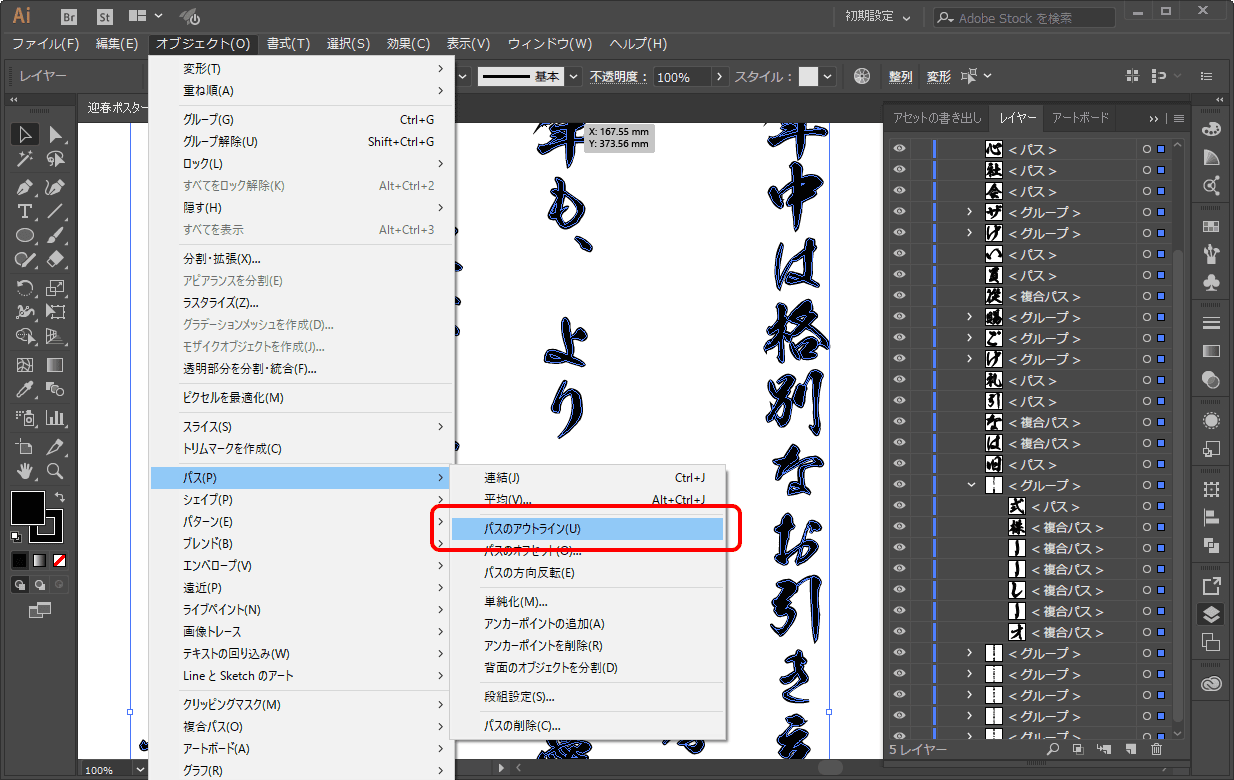
Task: Open the Color panel palette icon
Action: pyautogui.click(x=1211, y=131)
